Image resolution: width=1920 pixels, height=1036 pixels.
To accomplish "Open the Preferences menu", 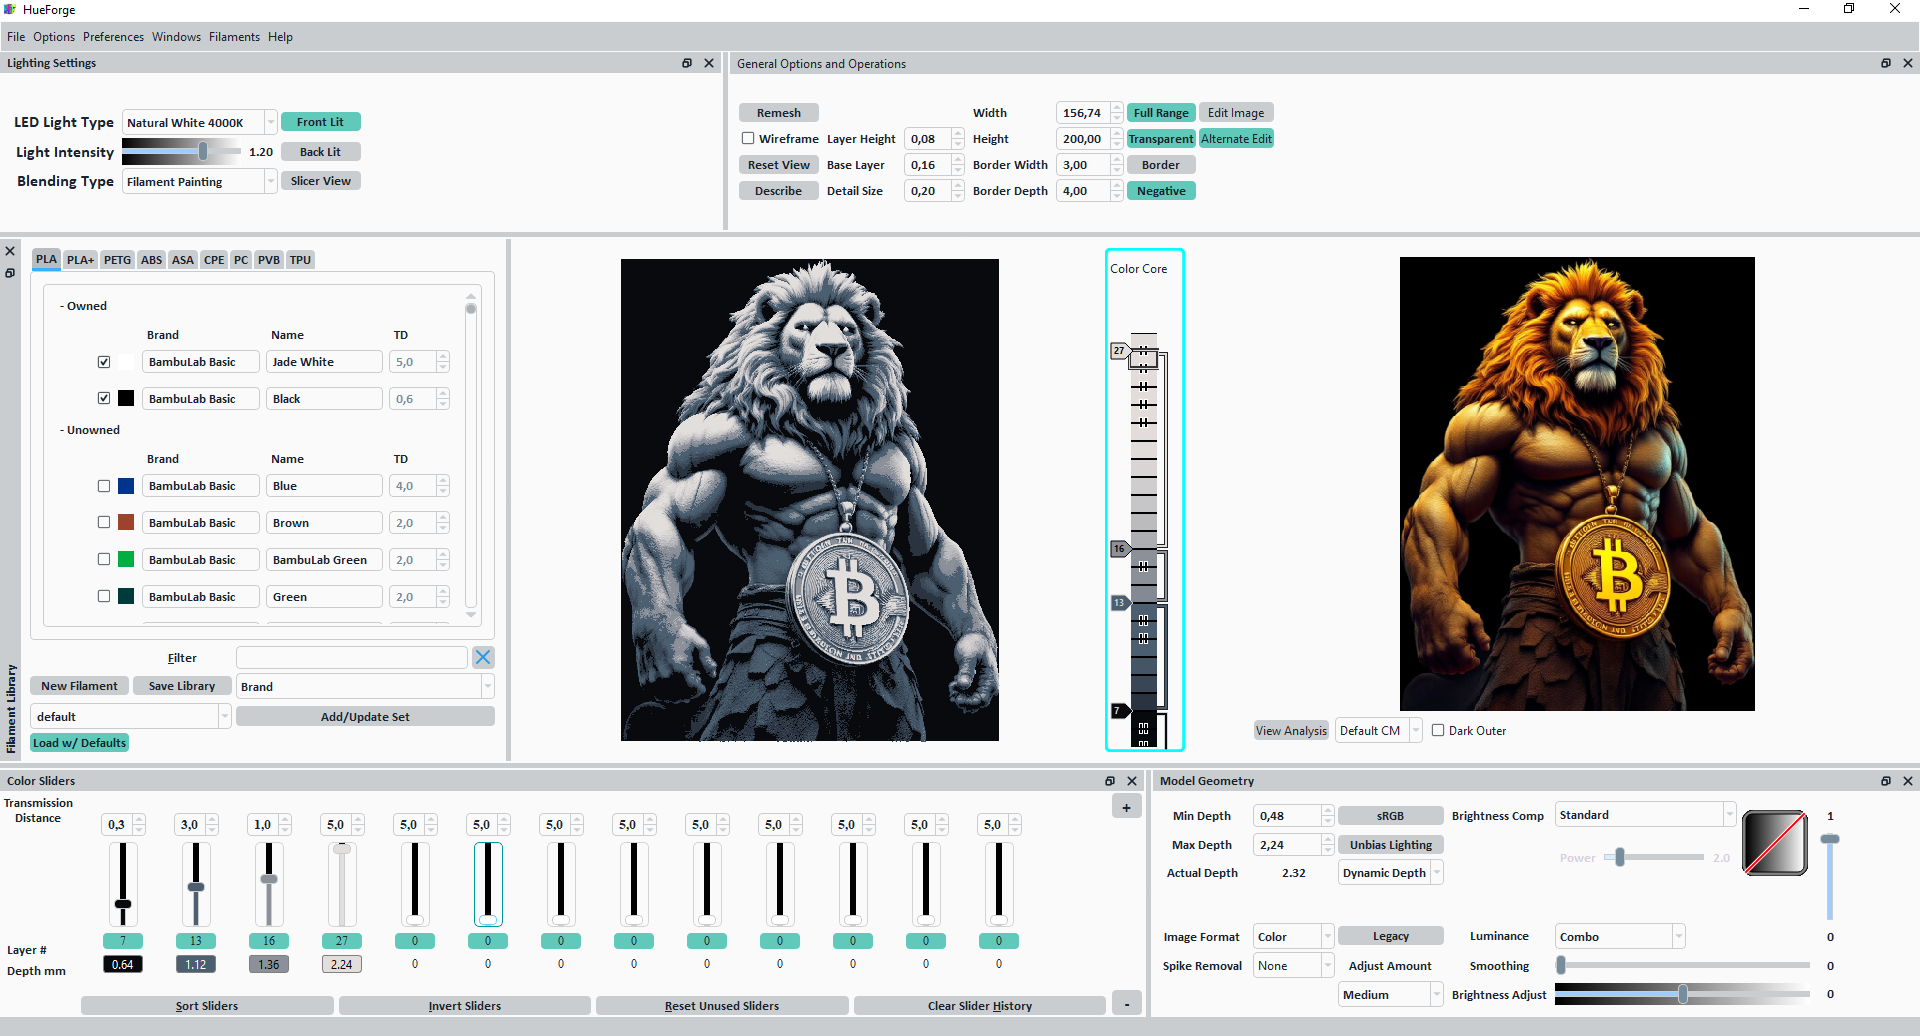I will 113,37.
